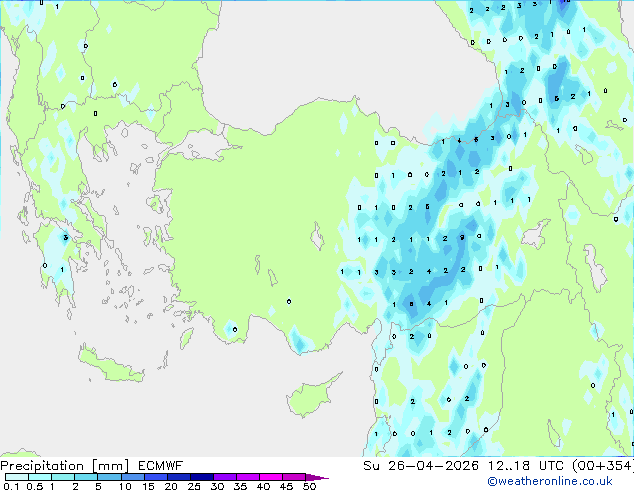Click the "(00+354)" forecast offset text

pyautogui.click(x=602, y=466)
